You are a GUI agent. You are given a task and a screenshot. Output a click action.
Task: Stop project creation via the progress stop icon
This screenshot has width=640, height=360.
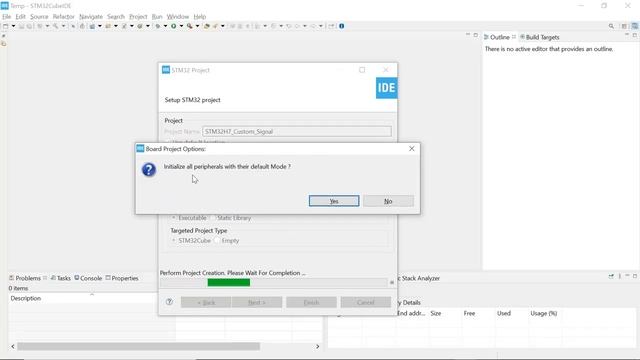pos(392,282)
